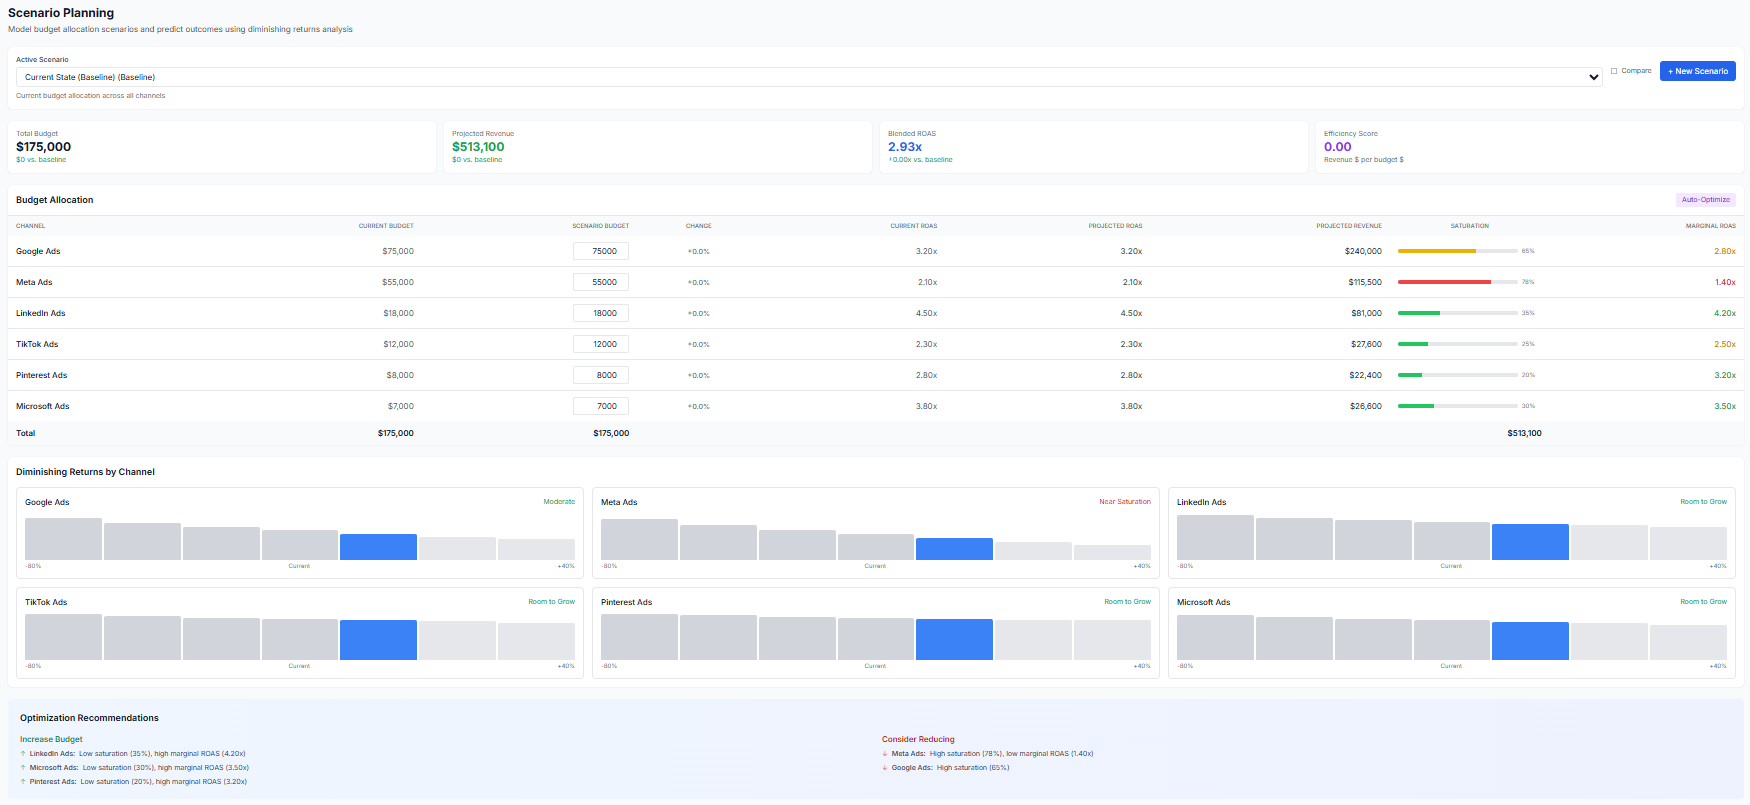Click the SATURATION column header
The height and width of the screenshot is (805, 1750).
coord(1469,226)
